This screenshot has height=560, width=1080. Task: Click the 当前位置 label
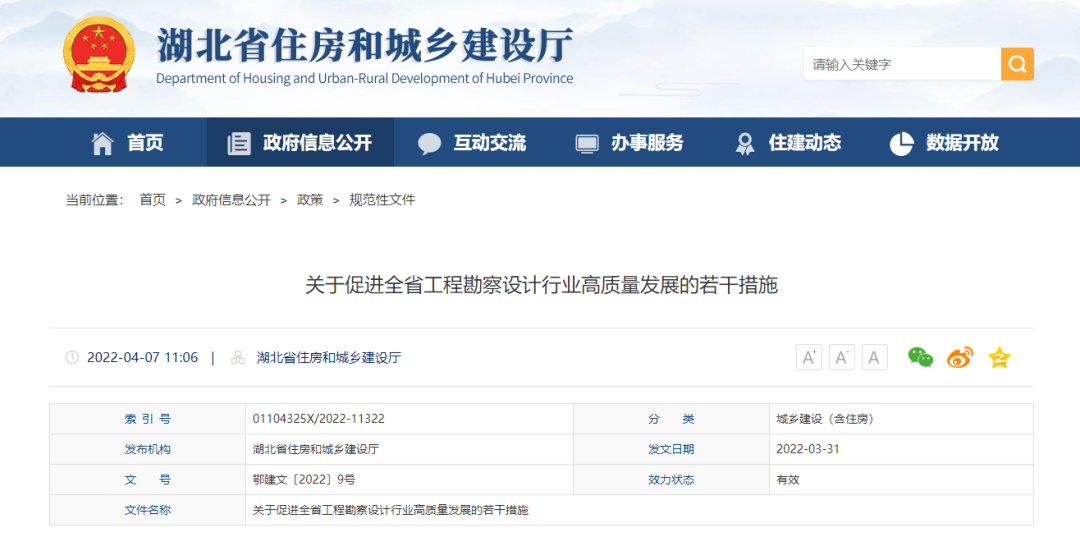pyautogui.click(x=94, y=200)
